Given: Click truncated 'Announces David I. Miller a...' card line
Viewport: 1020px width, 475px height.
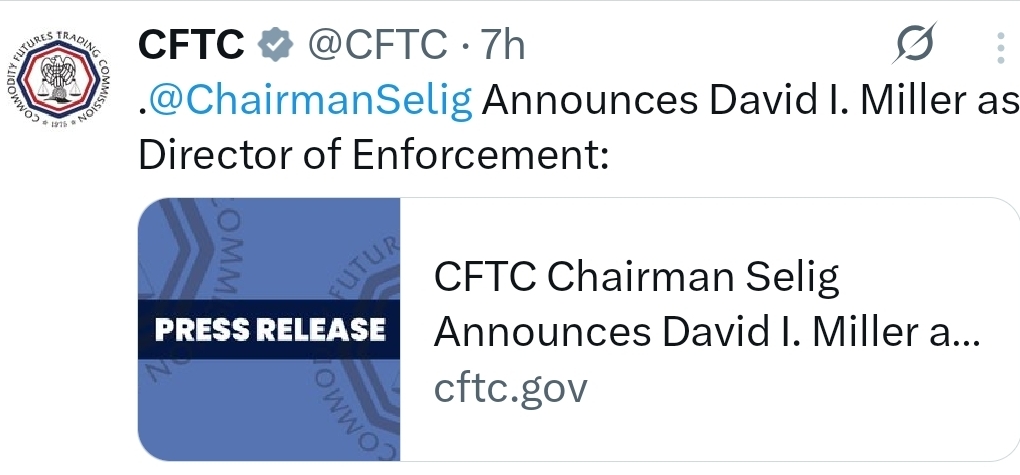Looking at the screenshot, I should pyautogui.click(x=706, y=333).
